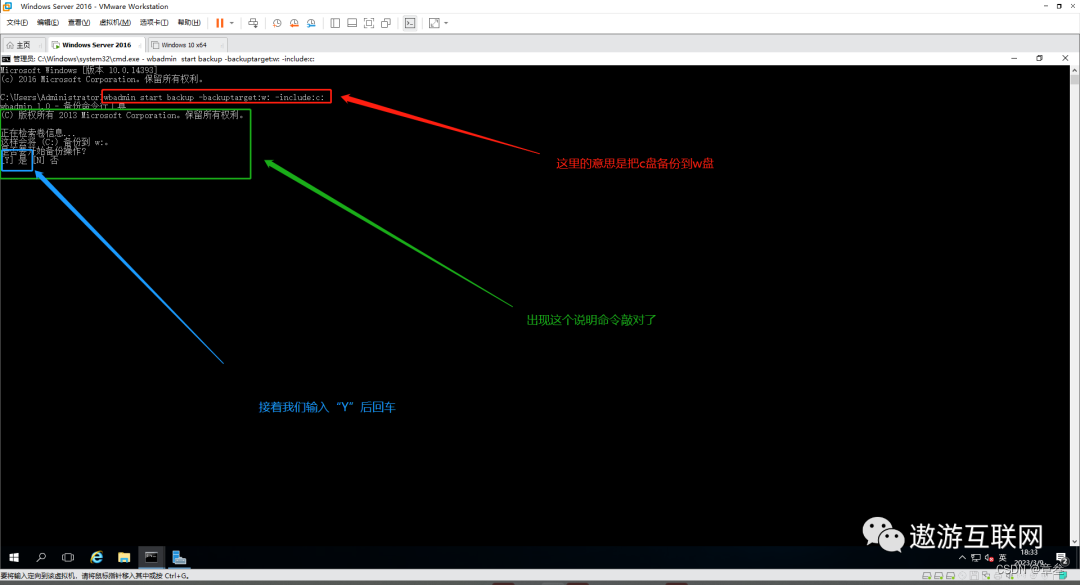Click the CD/DVD drive status icon
The height and width of the screenshot is (585, 1080).
click(x=963, y=575)
